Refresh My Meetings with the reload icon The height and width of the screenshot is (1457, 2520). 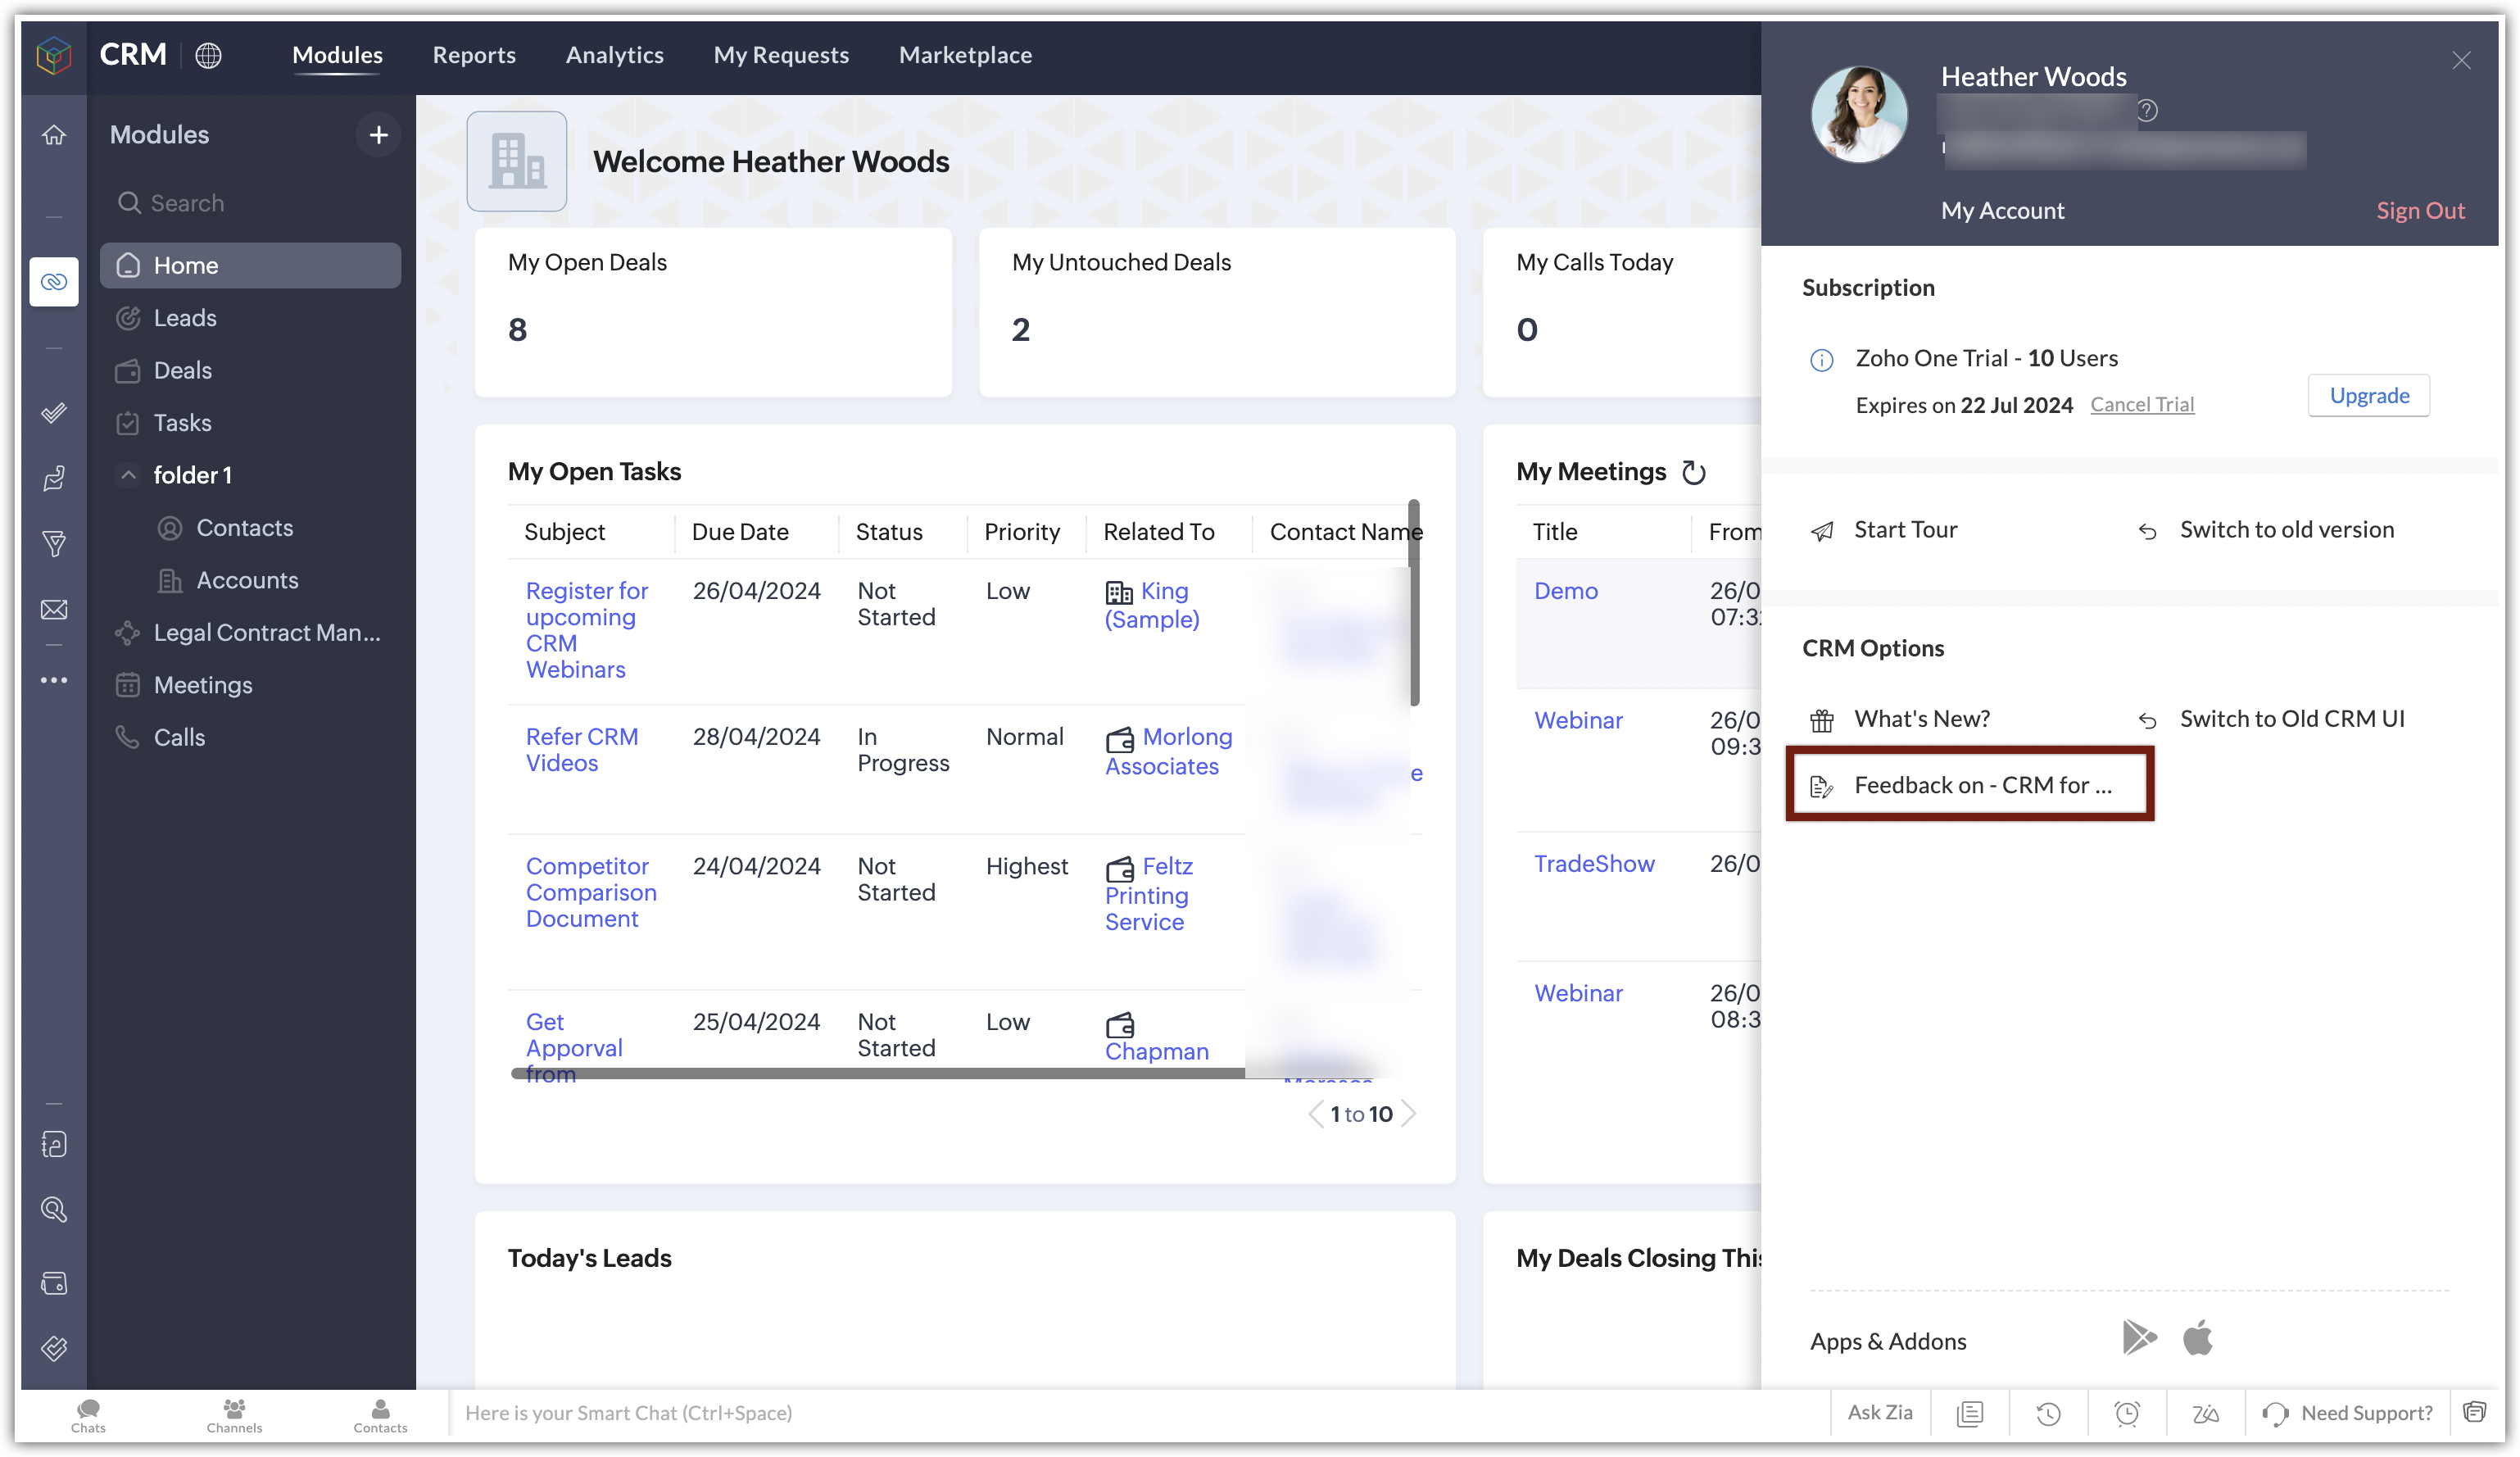1693,472
